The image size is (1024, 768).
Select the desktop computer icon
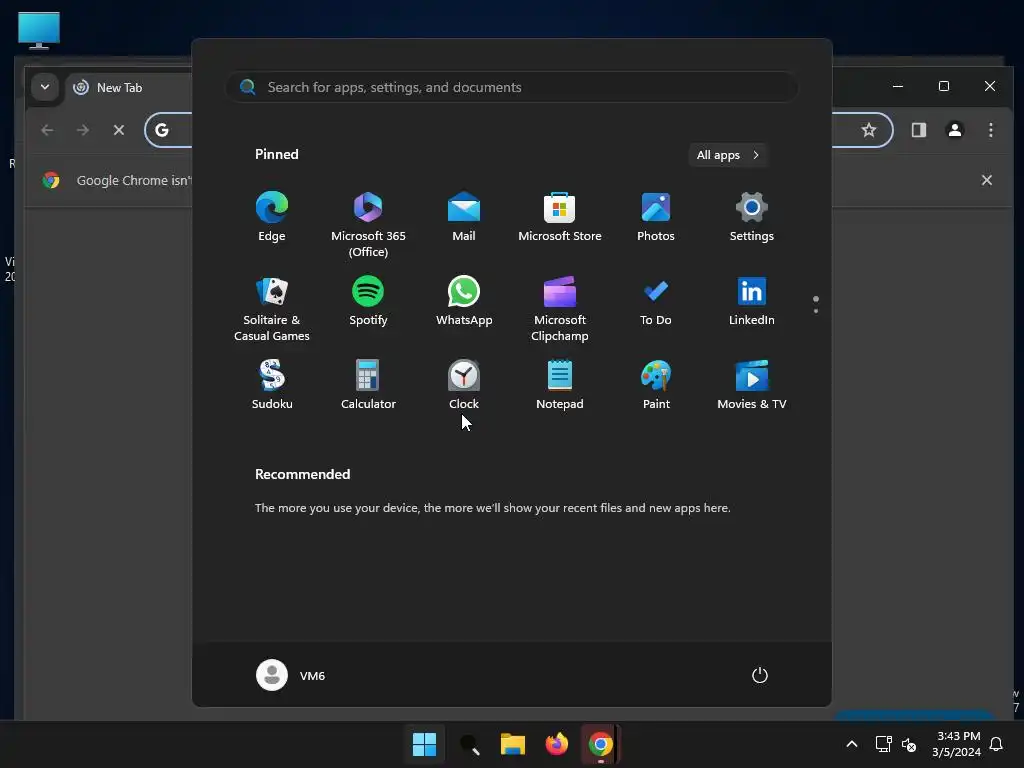click(39, 31)
